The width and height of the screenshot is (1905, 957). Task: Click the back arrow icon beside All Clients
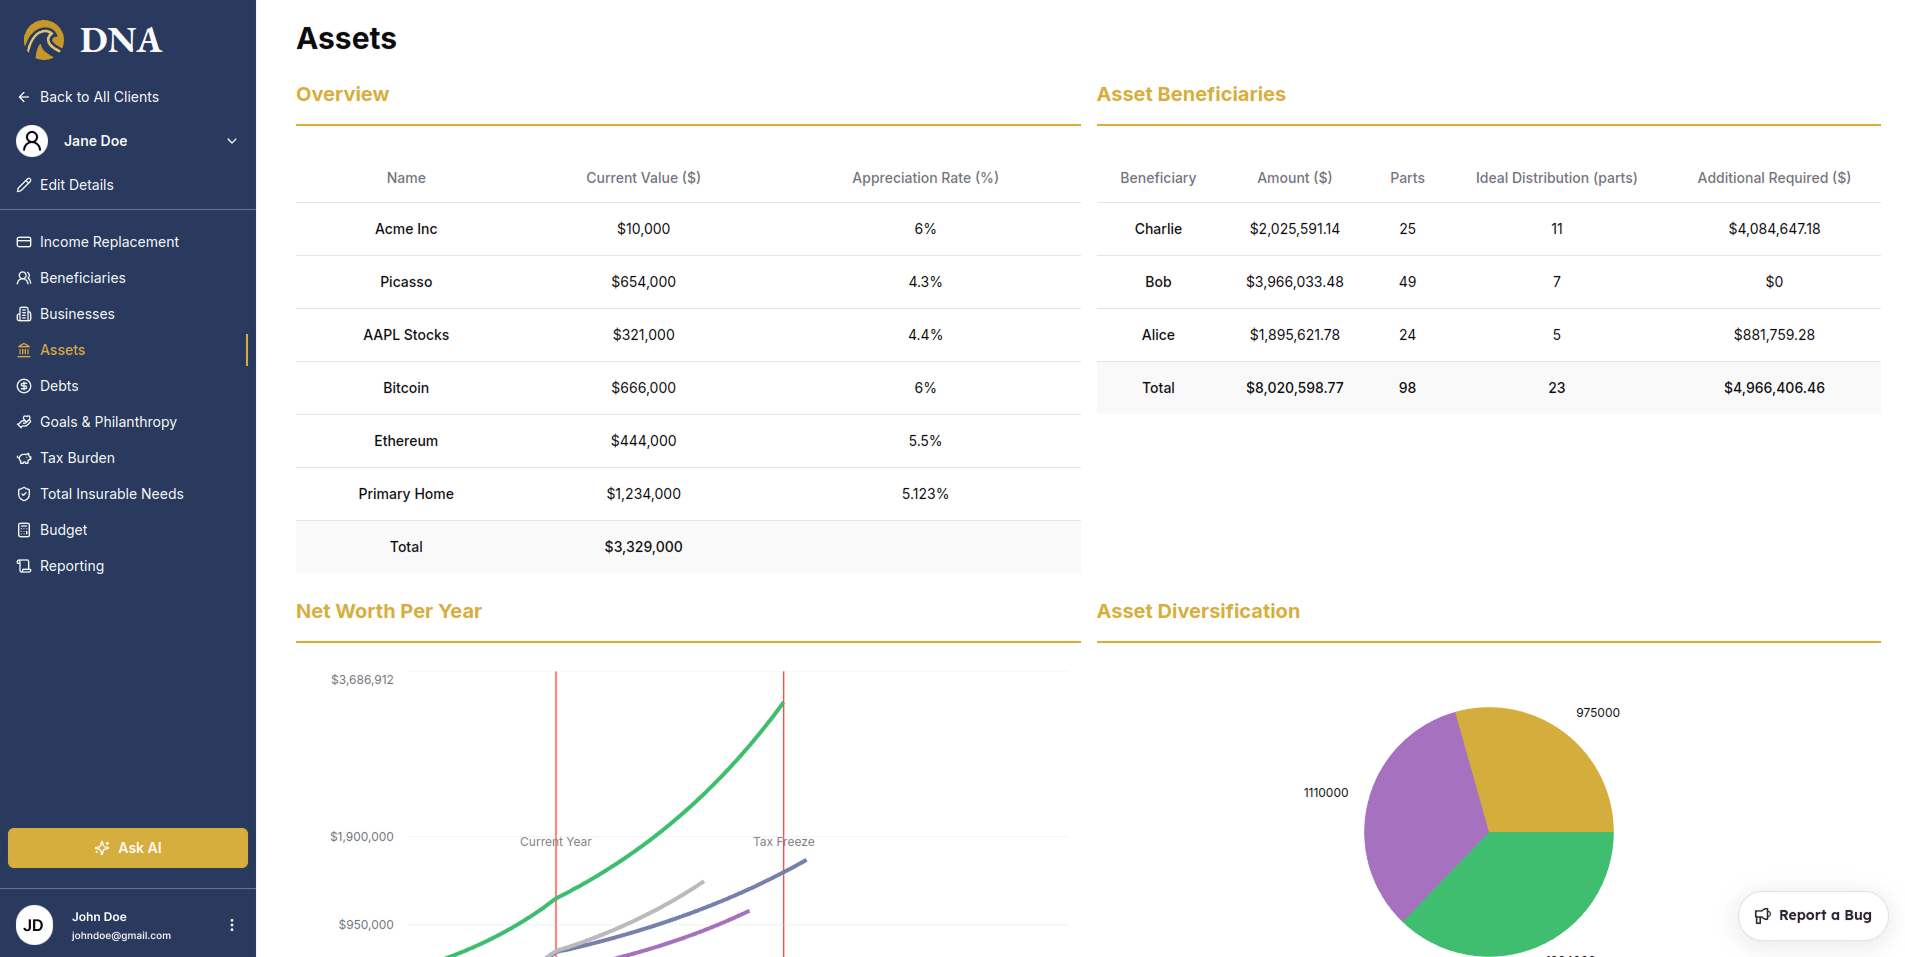click(x=24, y=97)
